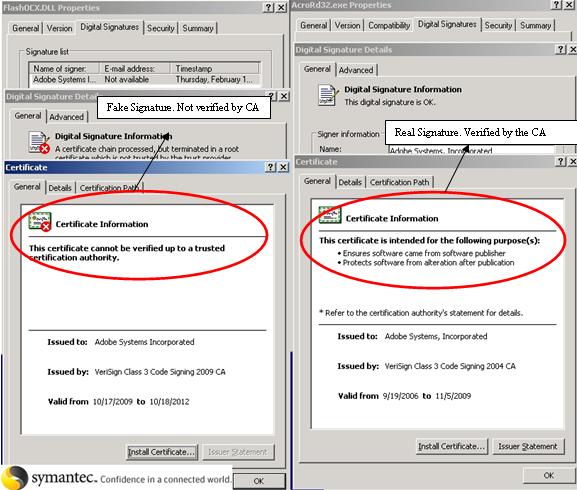Click help button in right Certificate title bar
This screenshot has height=490, width=577.
tap(560, 161)
